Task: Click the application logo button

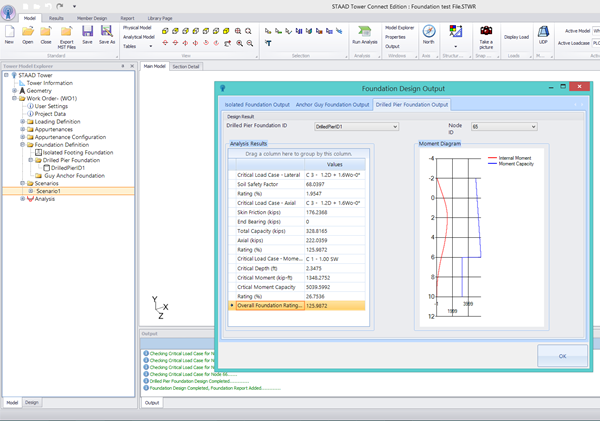Action: pos(8,12)
